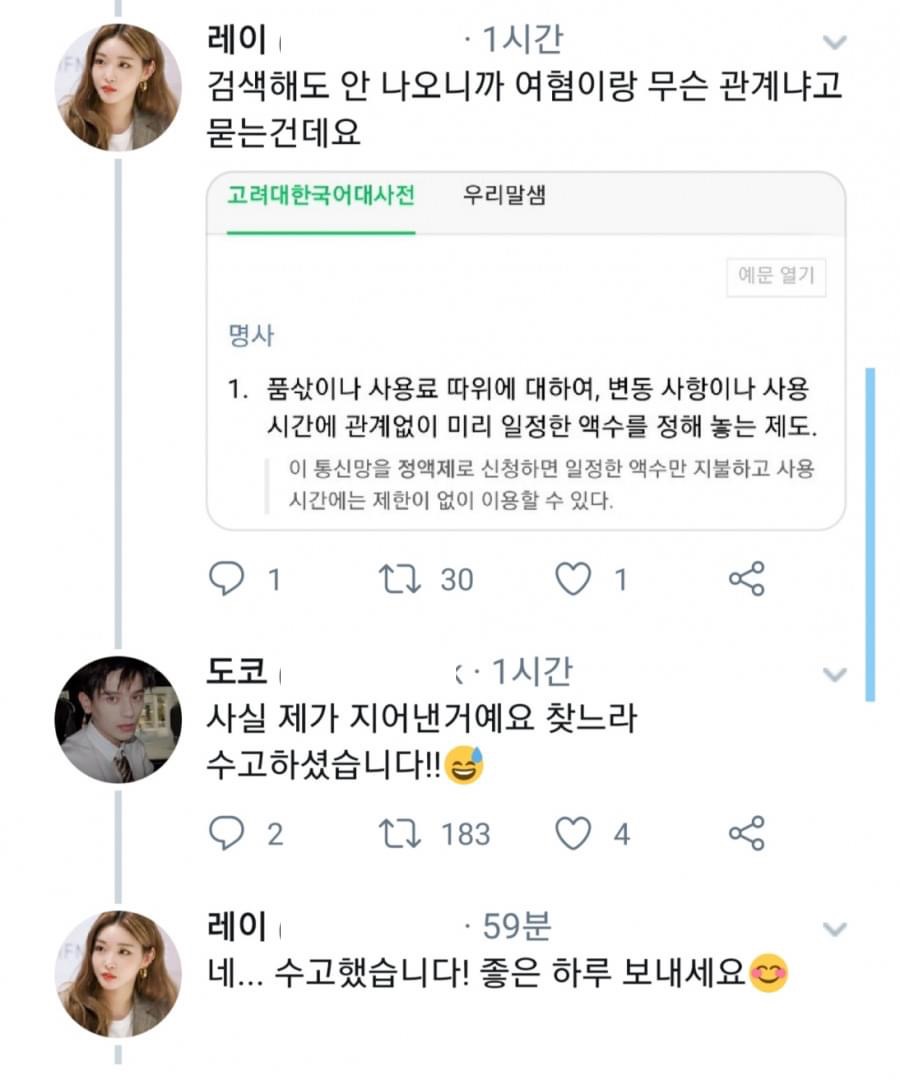
Task: Share the first tweet with the dictionary card
Action: 746,579
